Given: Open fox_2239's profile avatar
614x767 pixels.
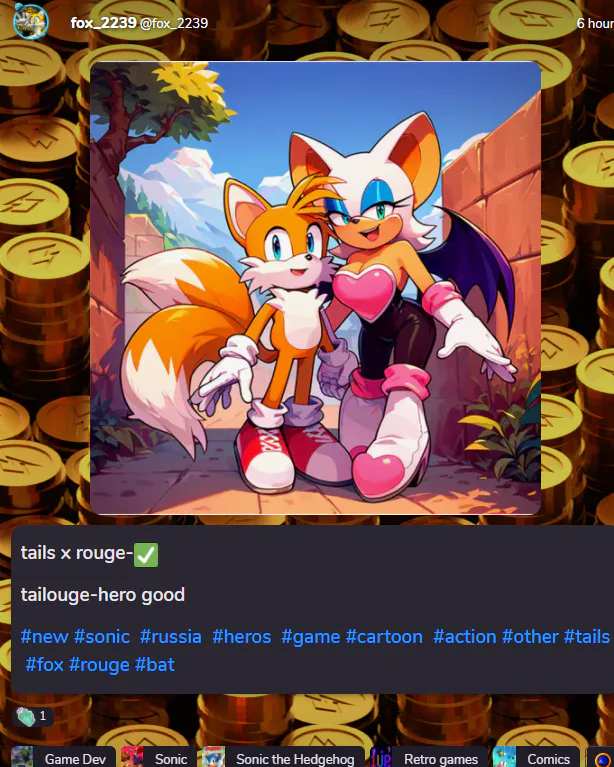Looking at the screenshot, I should [30, 22].
